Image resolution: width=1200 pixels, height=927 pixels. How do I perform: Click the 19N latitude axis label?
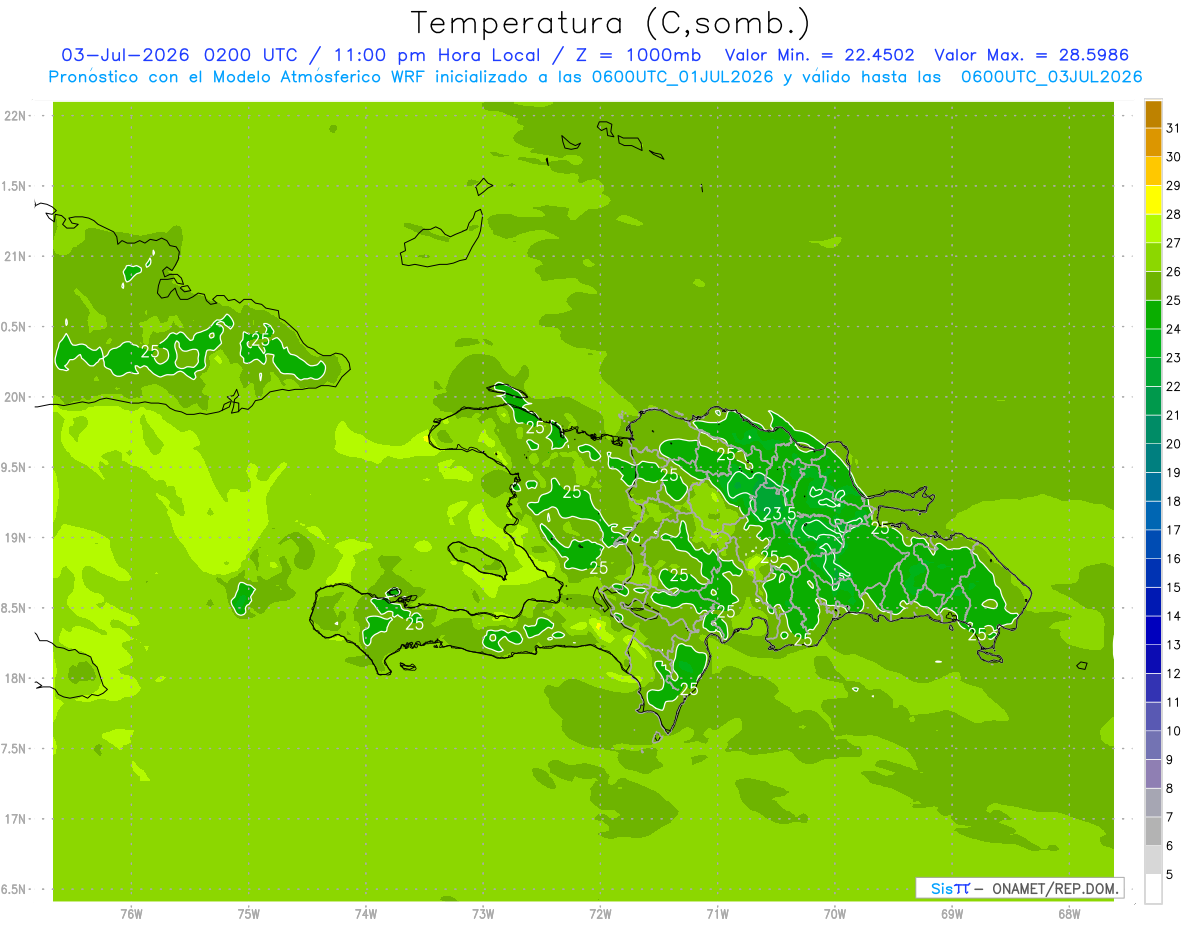click(17, 538)
